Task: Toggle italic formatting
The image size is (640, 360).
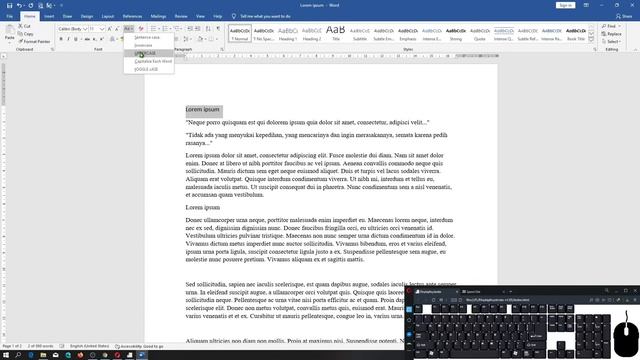Action: point(68,39)
